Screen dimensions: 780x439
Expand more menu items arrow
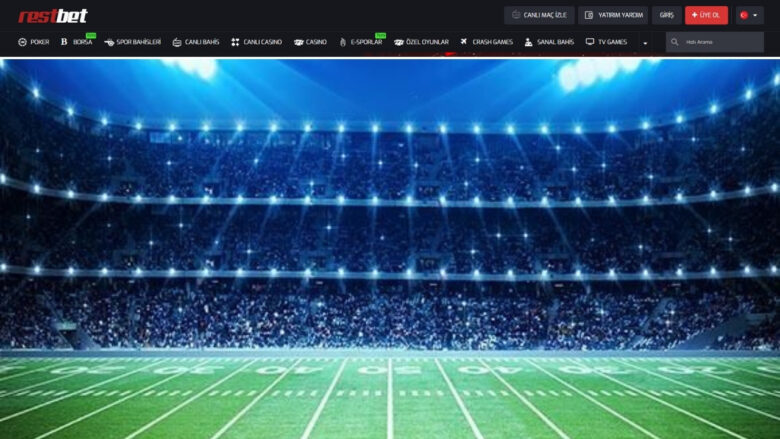(x=645, y=43)
